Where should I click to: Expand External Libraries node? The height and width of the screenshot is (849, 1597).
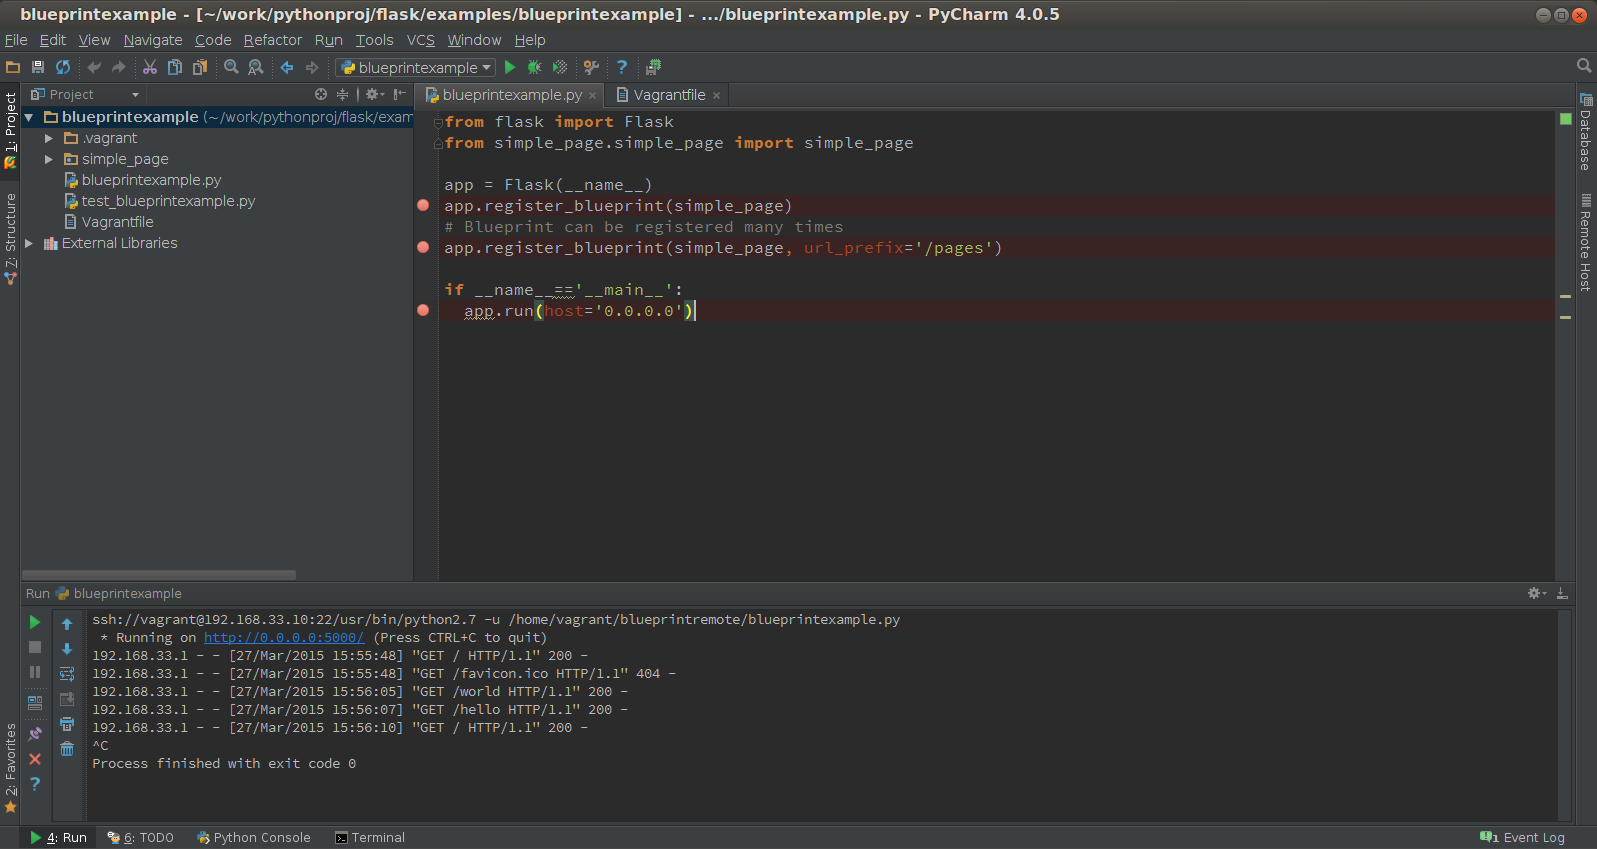[x=29, y=243]
